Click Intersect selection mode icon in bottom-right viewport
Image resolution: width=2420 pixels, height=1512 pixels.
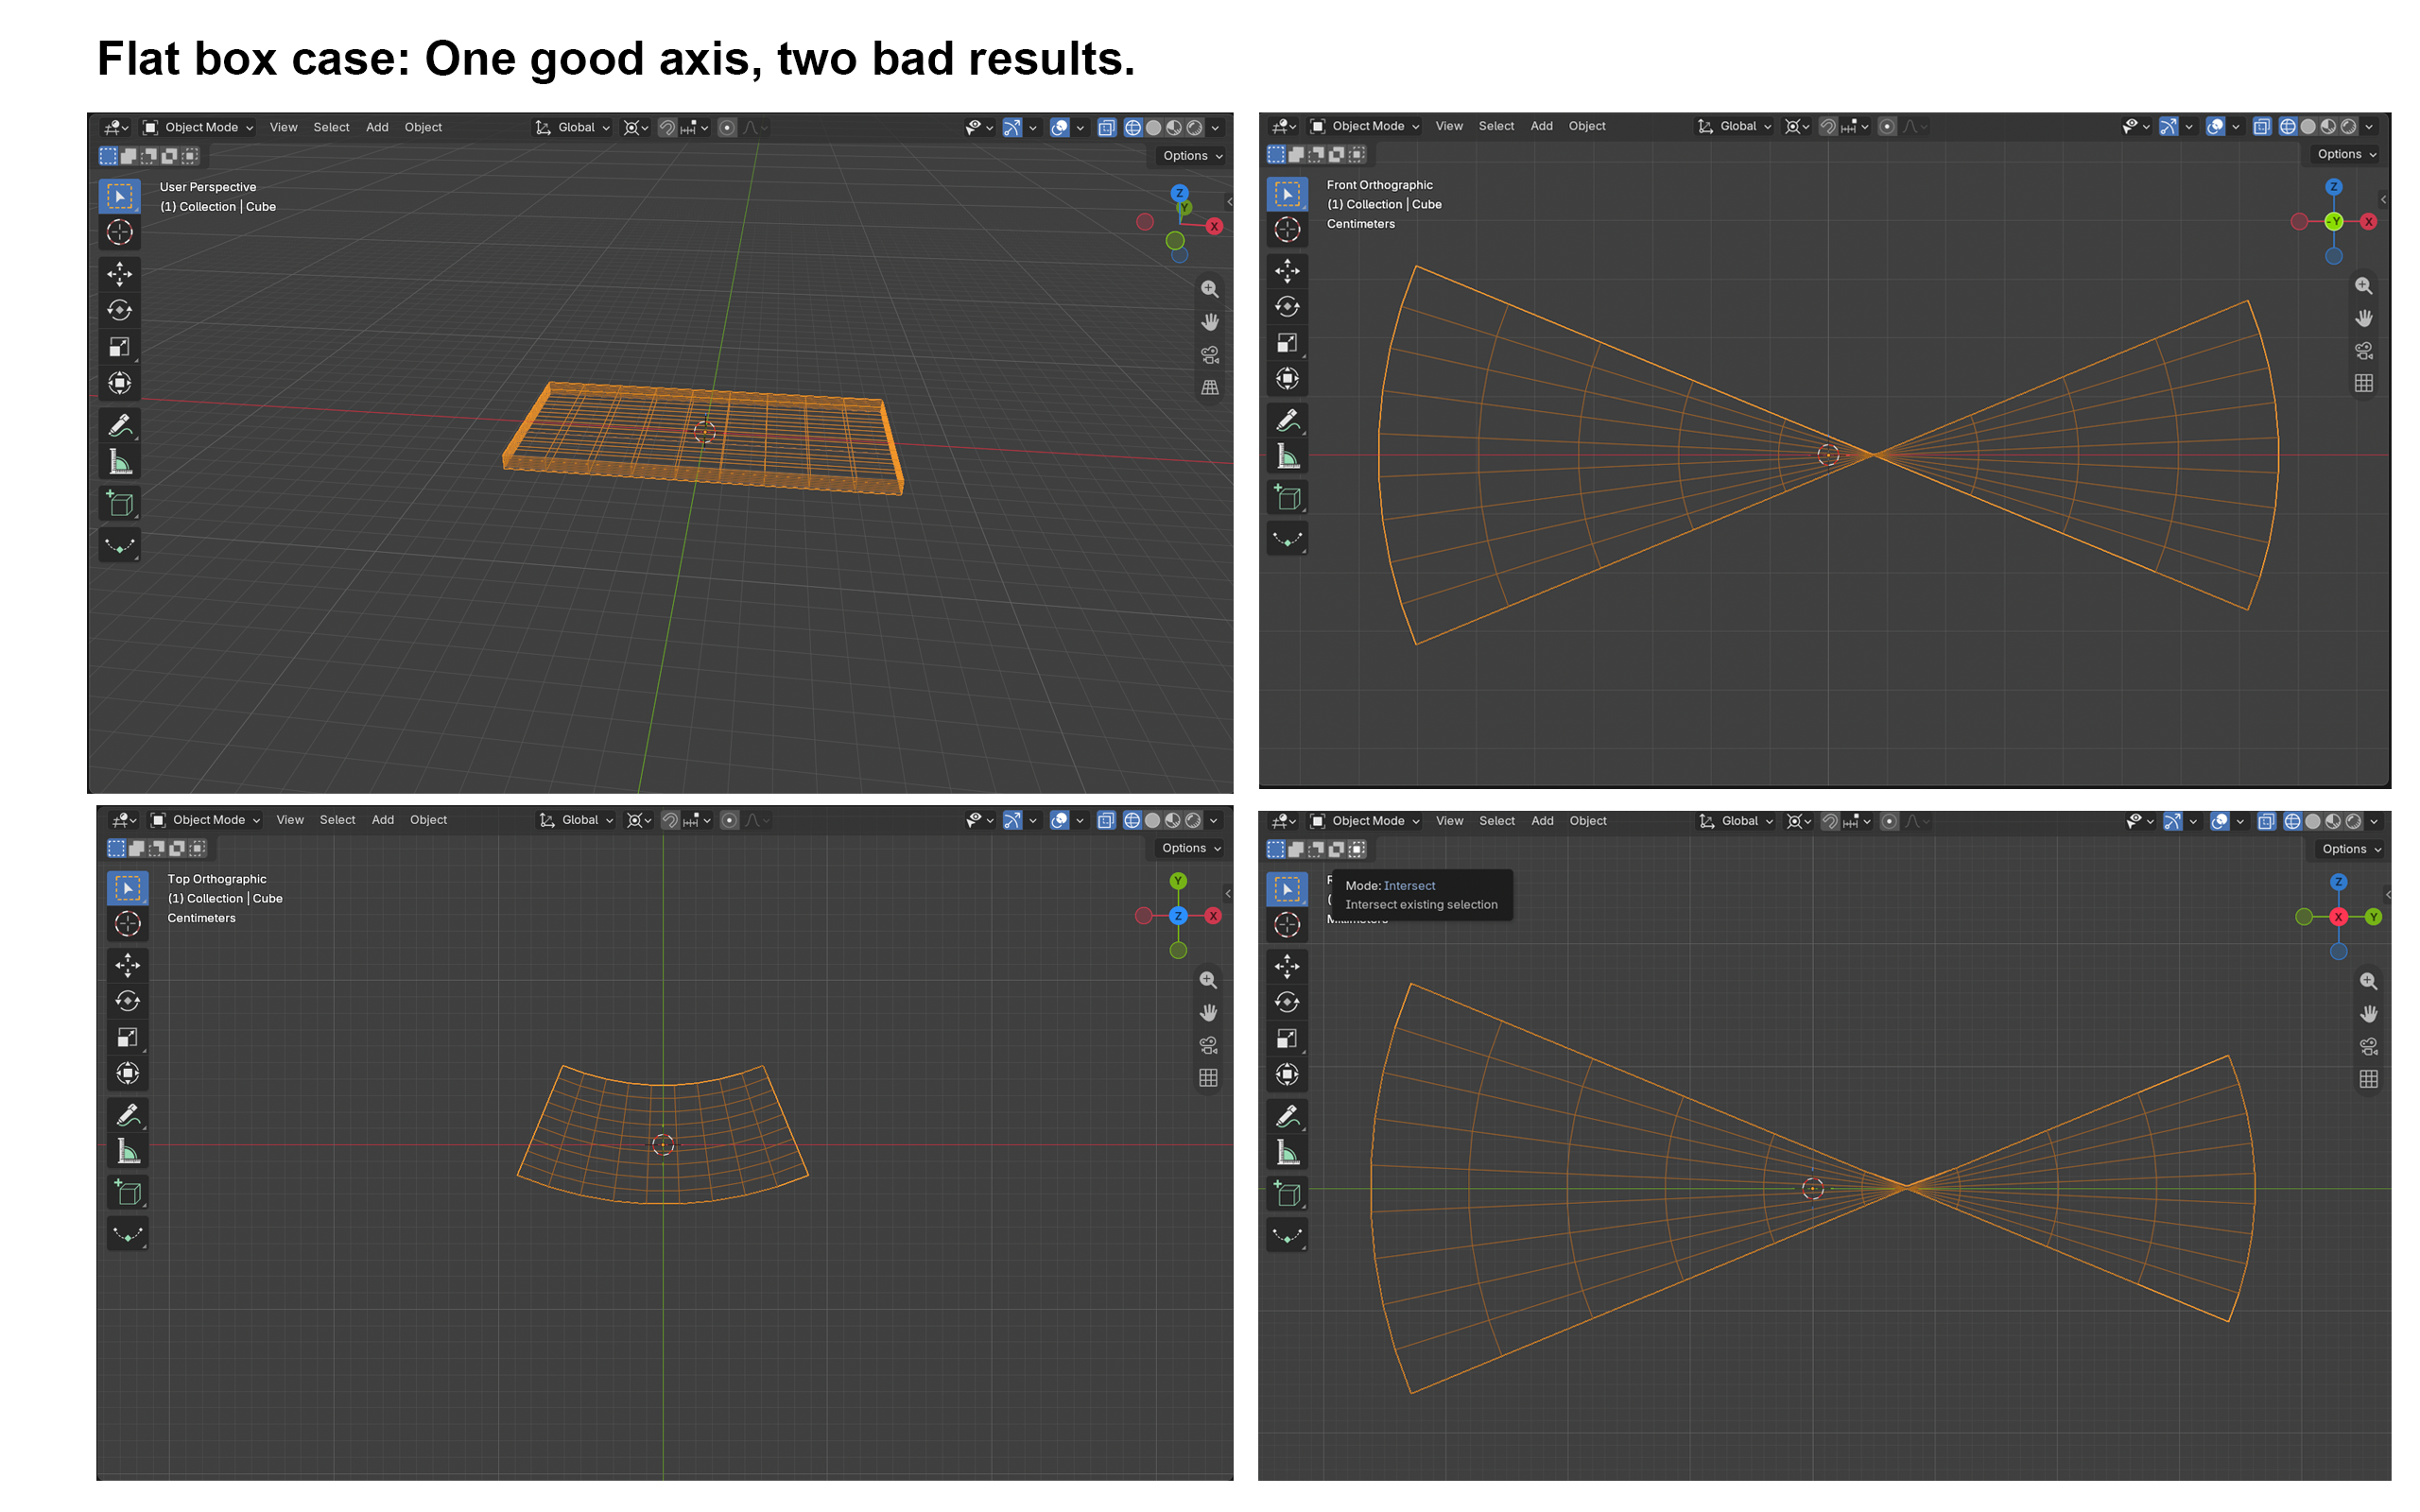1356,849
